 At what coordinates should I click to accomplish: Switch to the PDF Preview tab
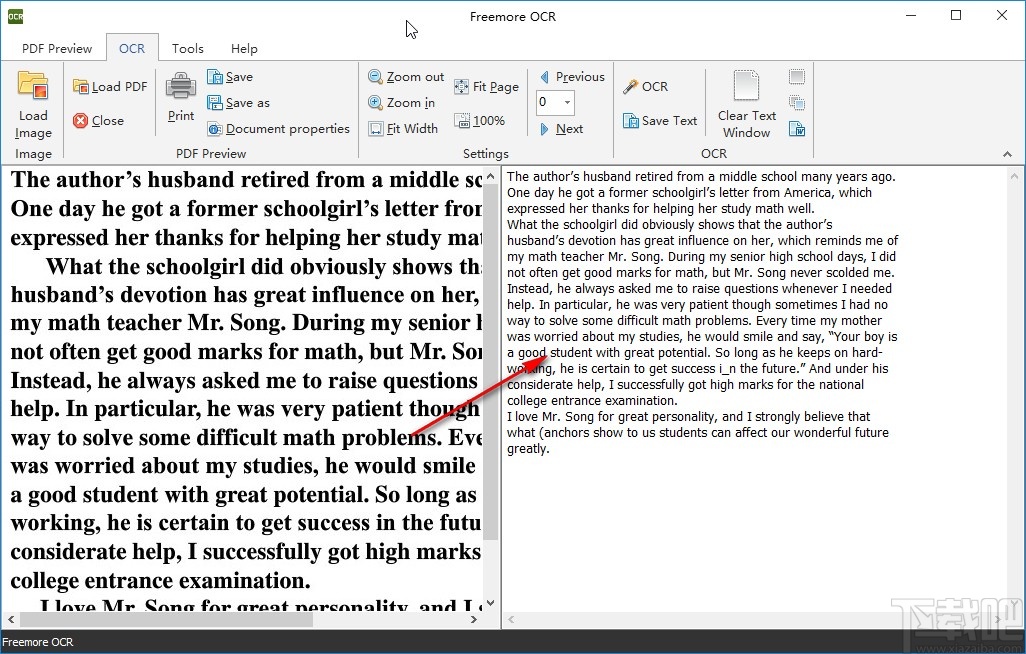click(x=56, y=48)
